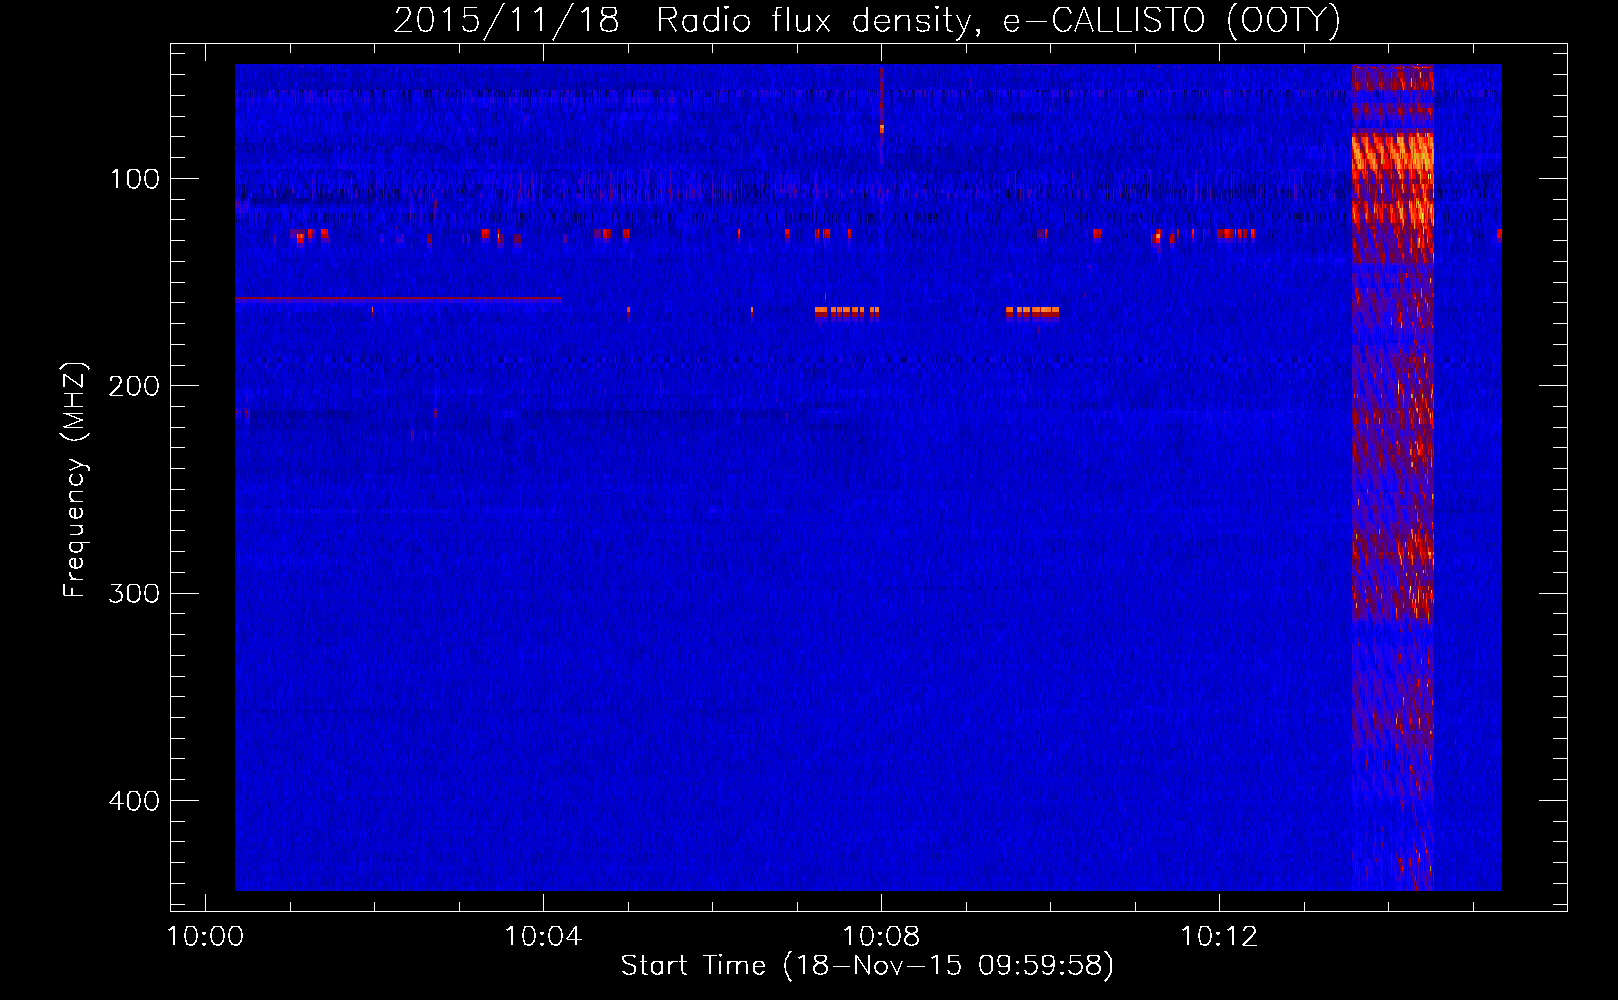The width and height of the screenshot is (1618, 1000).
Task: Click the 100 frequency tick label
Action: coord(135,179)
